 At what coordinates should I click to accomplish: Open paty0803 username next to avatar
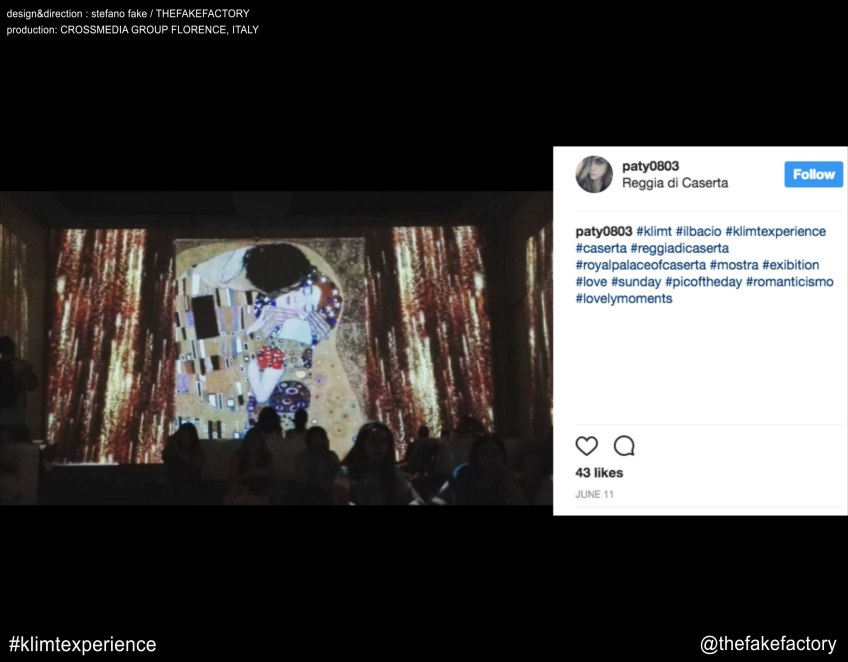click(651, 166)
